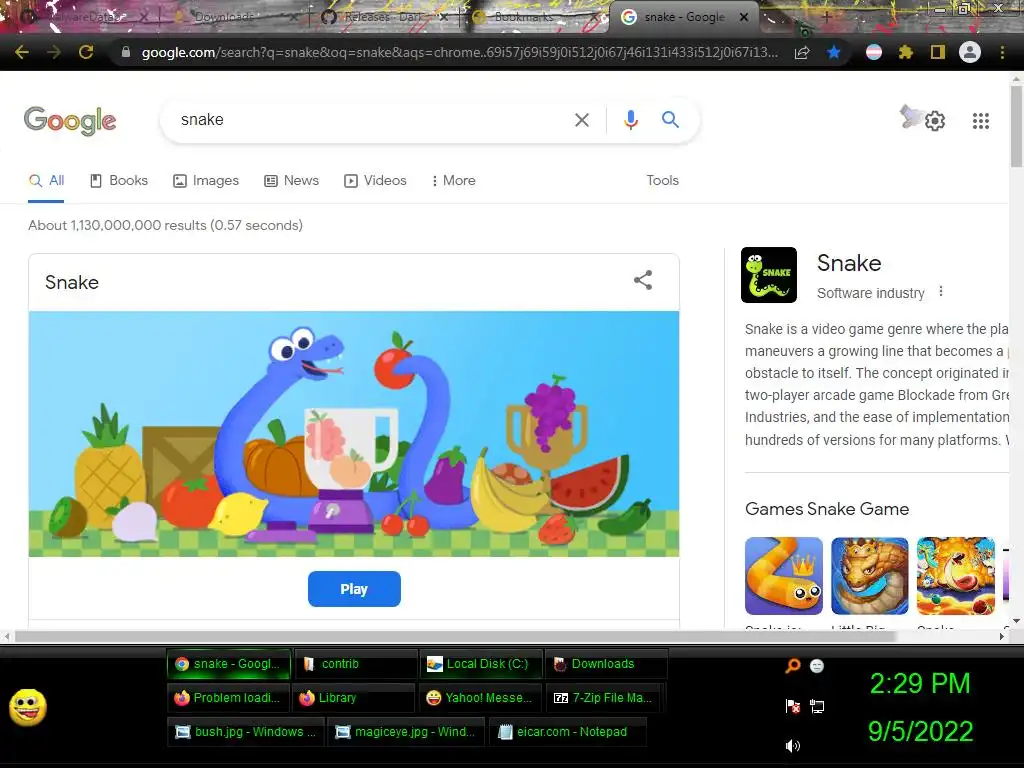Go back with the browser back arrow

point(22,52)
